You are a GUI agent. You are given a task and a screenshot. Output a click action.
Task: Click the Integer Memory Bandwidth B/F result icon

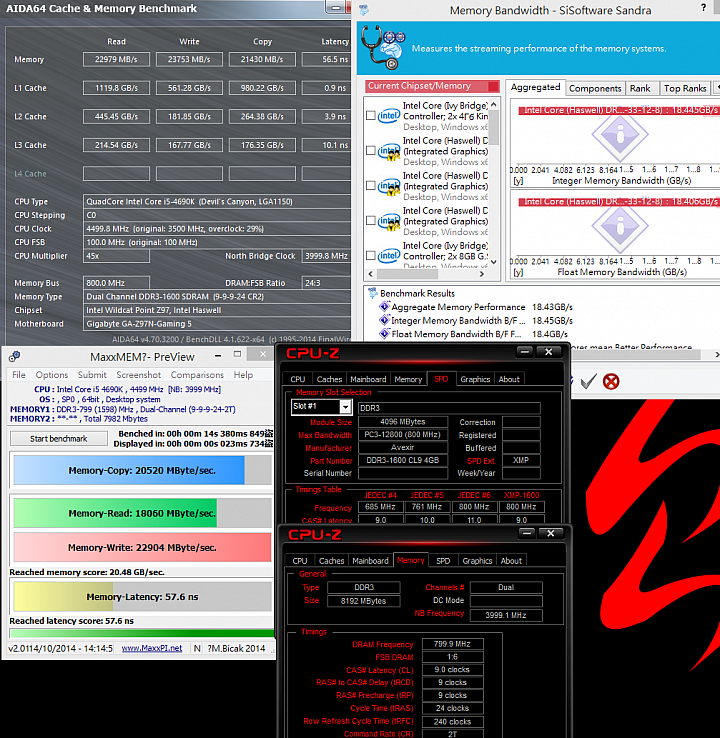[x=384, y=321]
